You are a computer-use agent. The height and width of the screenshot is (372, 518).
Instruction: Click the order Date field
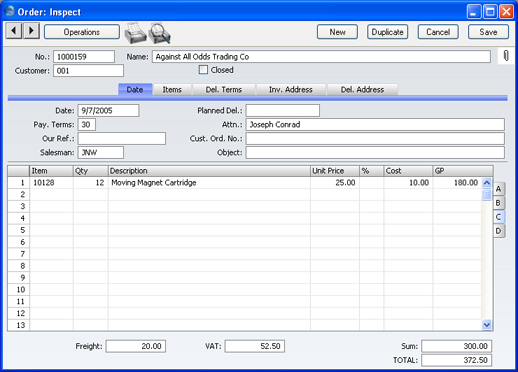pyautogui.click(x=109, y=111)
